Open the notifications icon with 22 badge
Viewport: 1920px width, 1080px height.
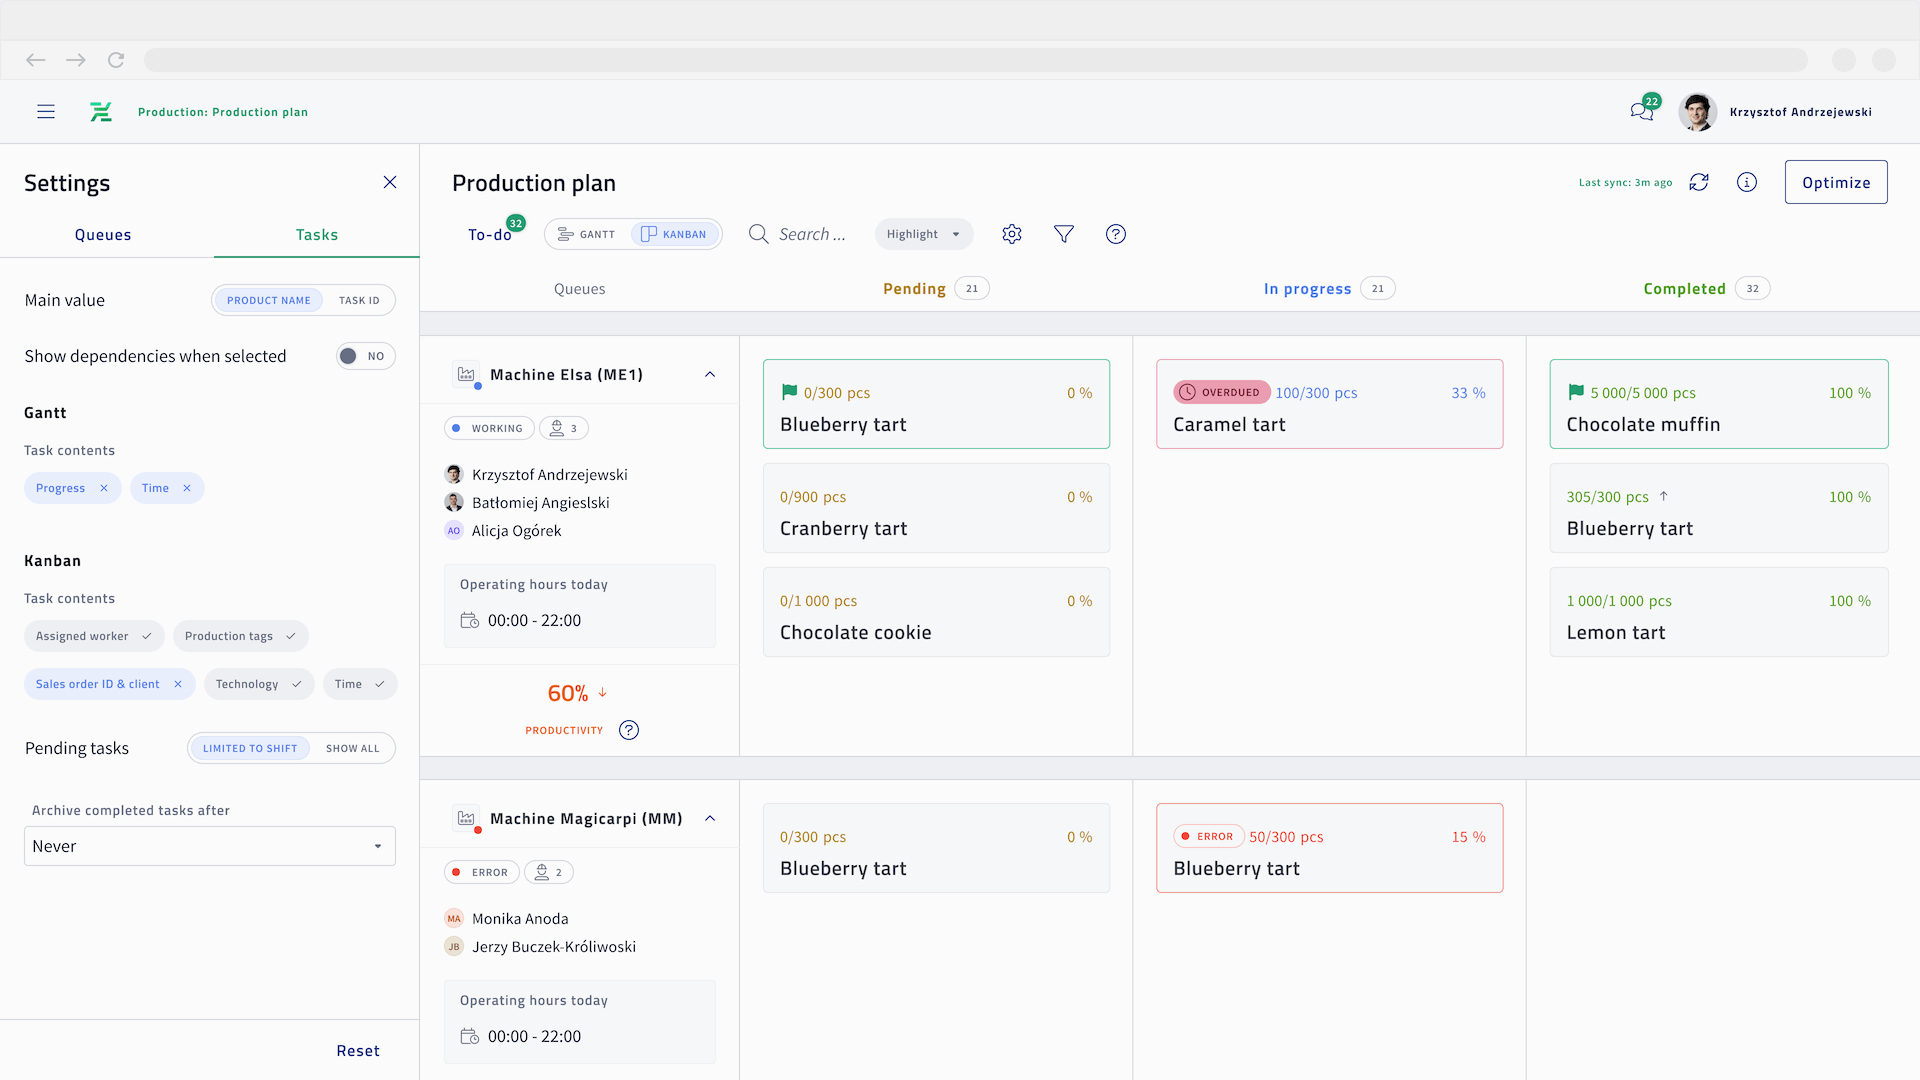(1639, 111)
